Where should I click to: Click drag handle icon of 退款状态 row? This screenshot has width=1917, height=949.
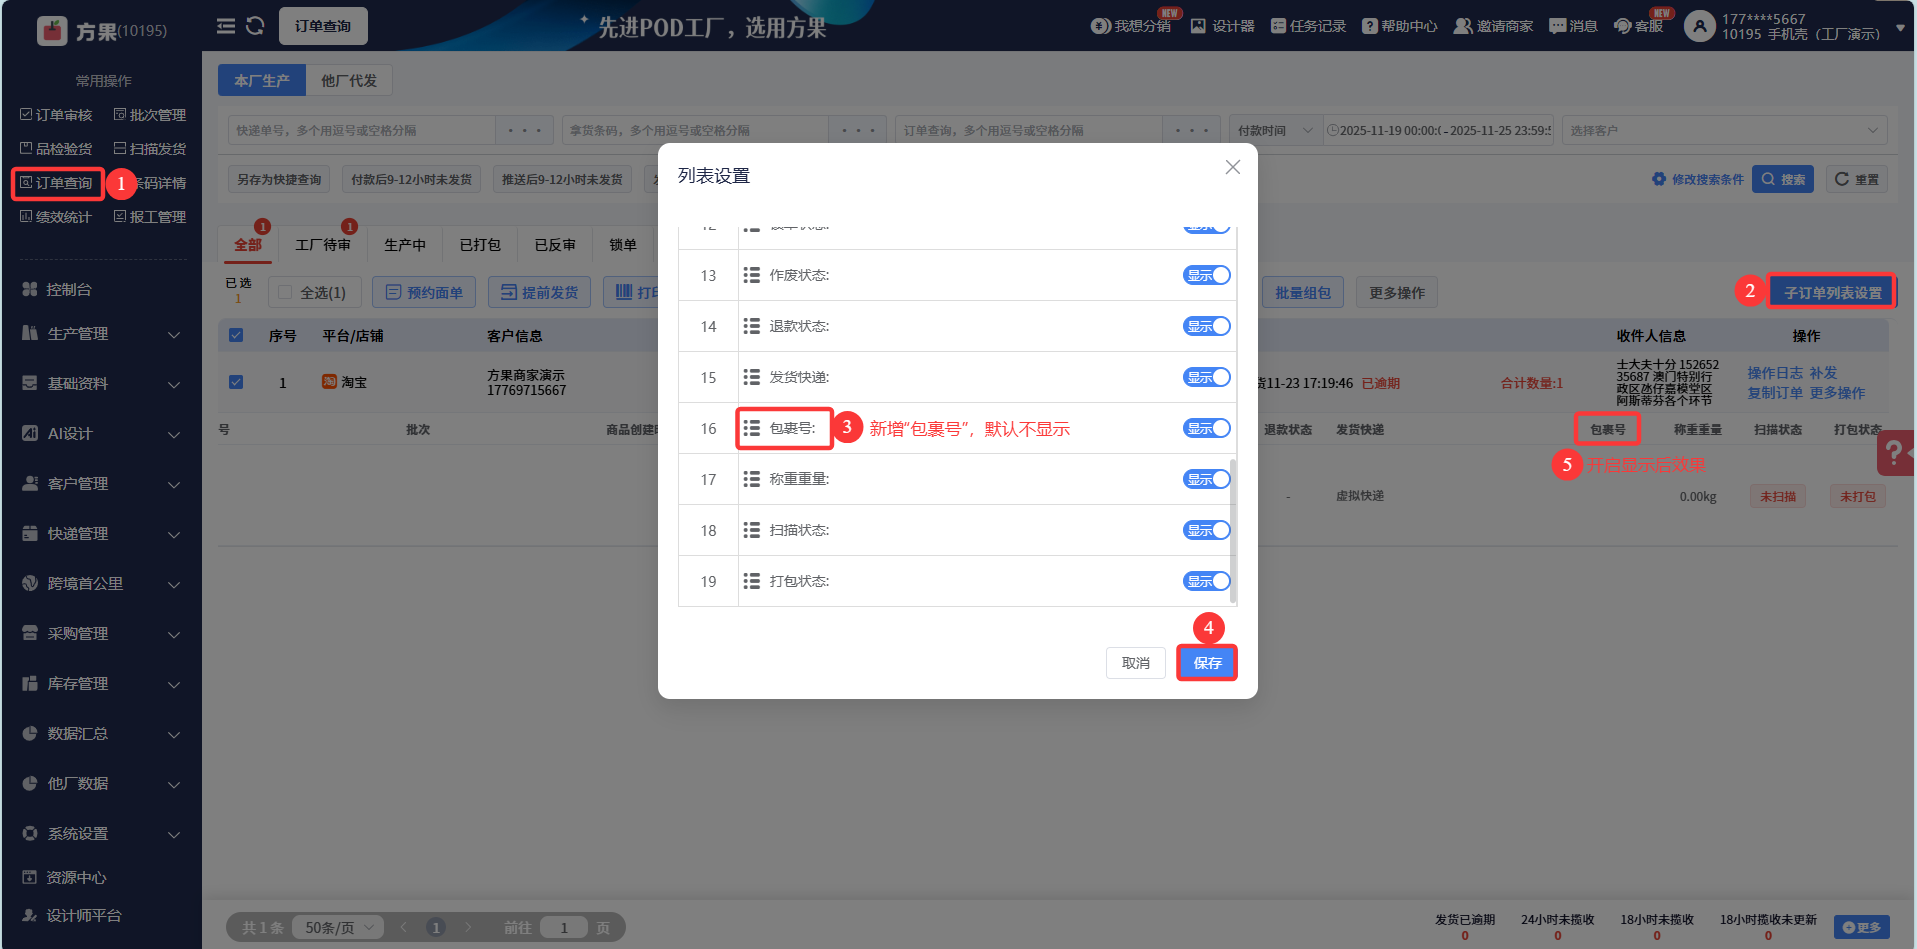752,326
